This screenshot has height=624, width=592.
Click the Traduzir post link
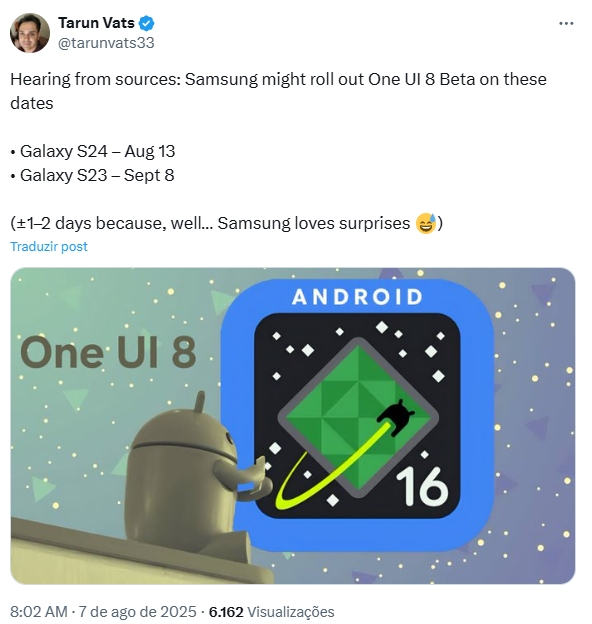point(49,246)
